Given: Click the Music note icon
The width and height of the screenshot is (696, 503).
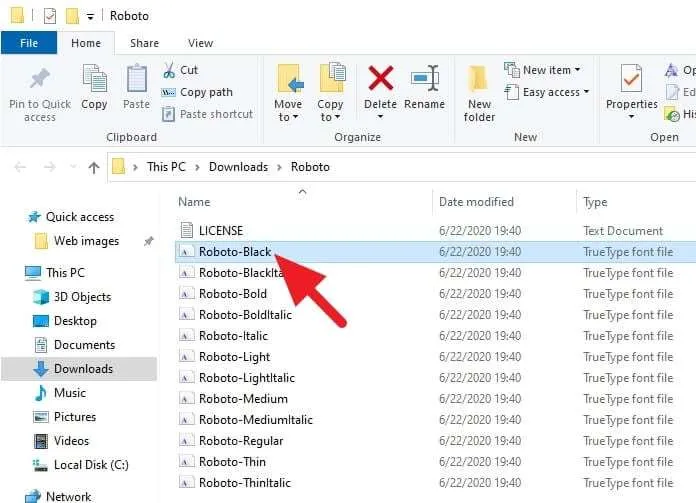Looking at the screenshot, I should 40,392.
